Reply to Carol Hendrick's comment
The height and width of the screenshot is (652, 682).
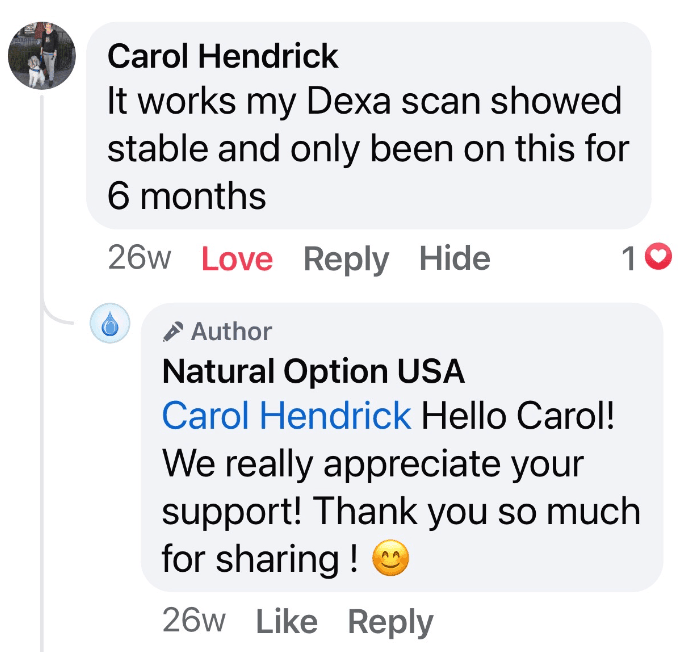[x=346, y=259]
